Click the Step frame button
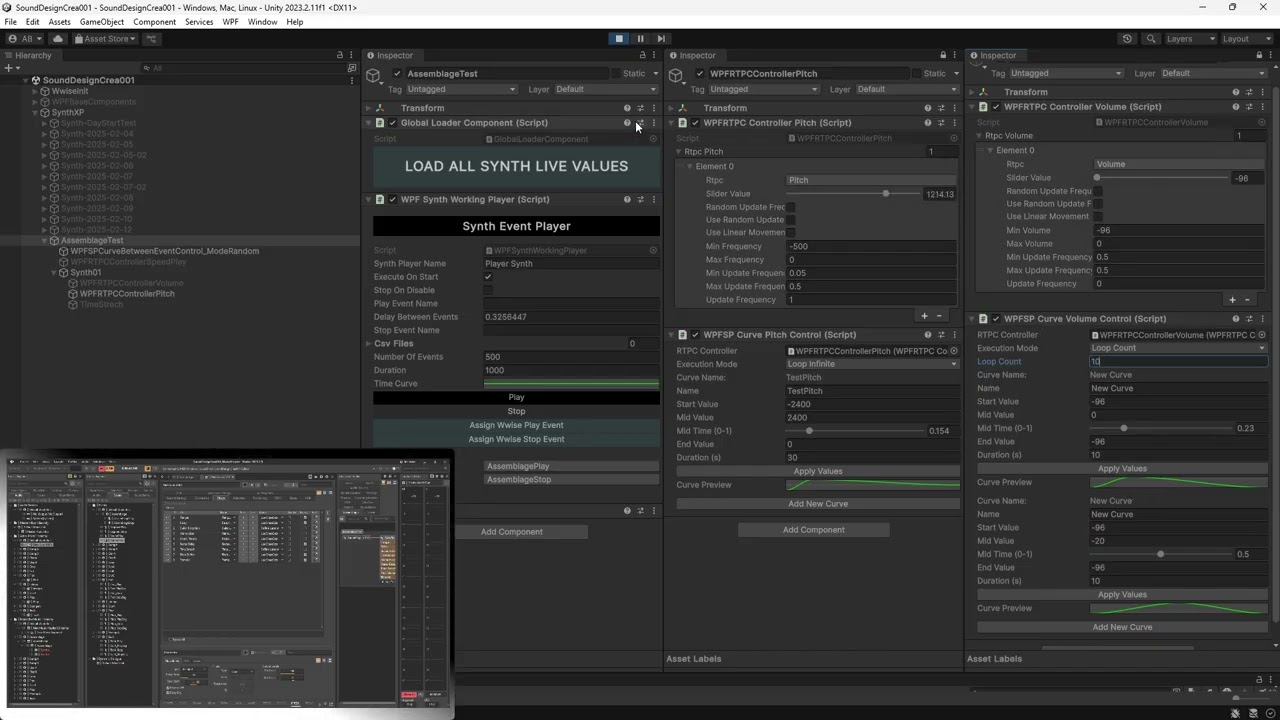The width and height of the screenshot is (1280, 720). click(661, 39)
